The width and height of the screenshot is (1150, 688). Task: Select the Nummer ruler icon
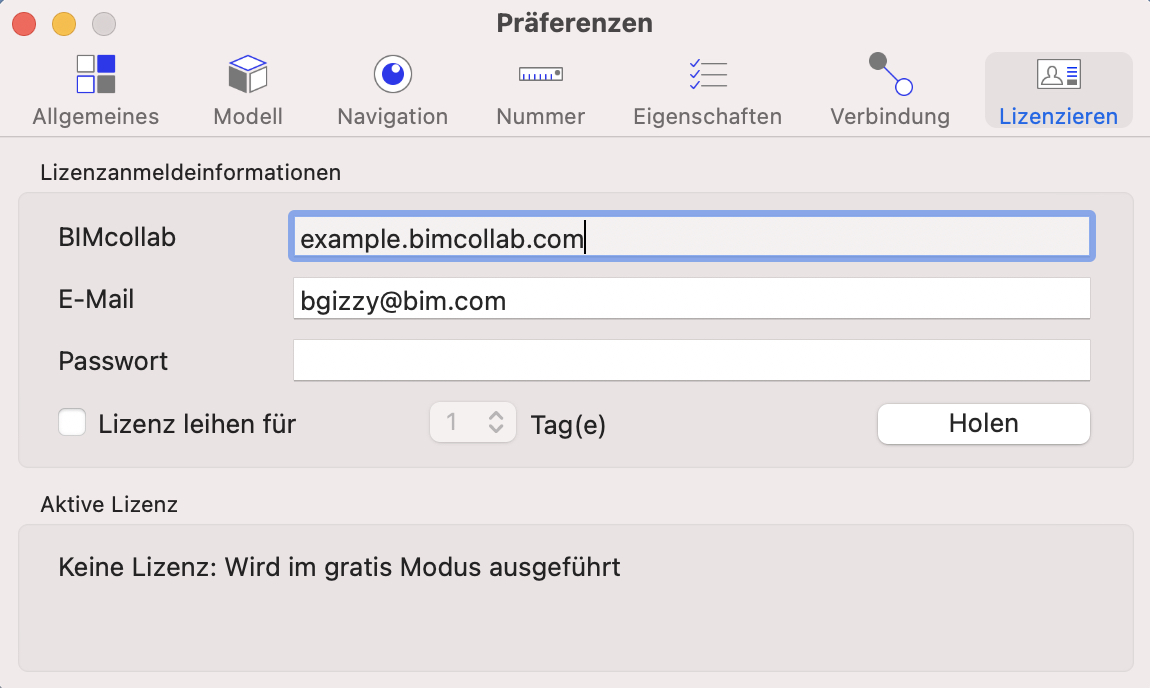coord(541,74)
